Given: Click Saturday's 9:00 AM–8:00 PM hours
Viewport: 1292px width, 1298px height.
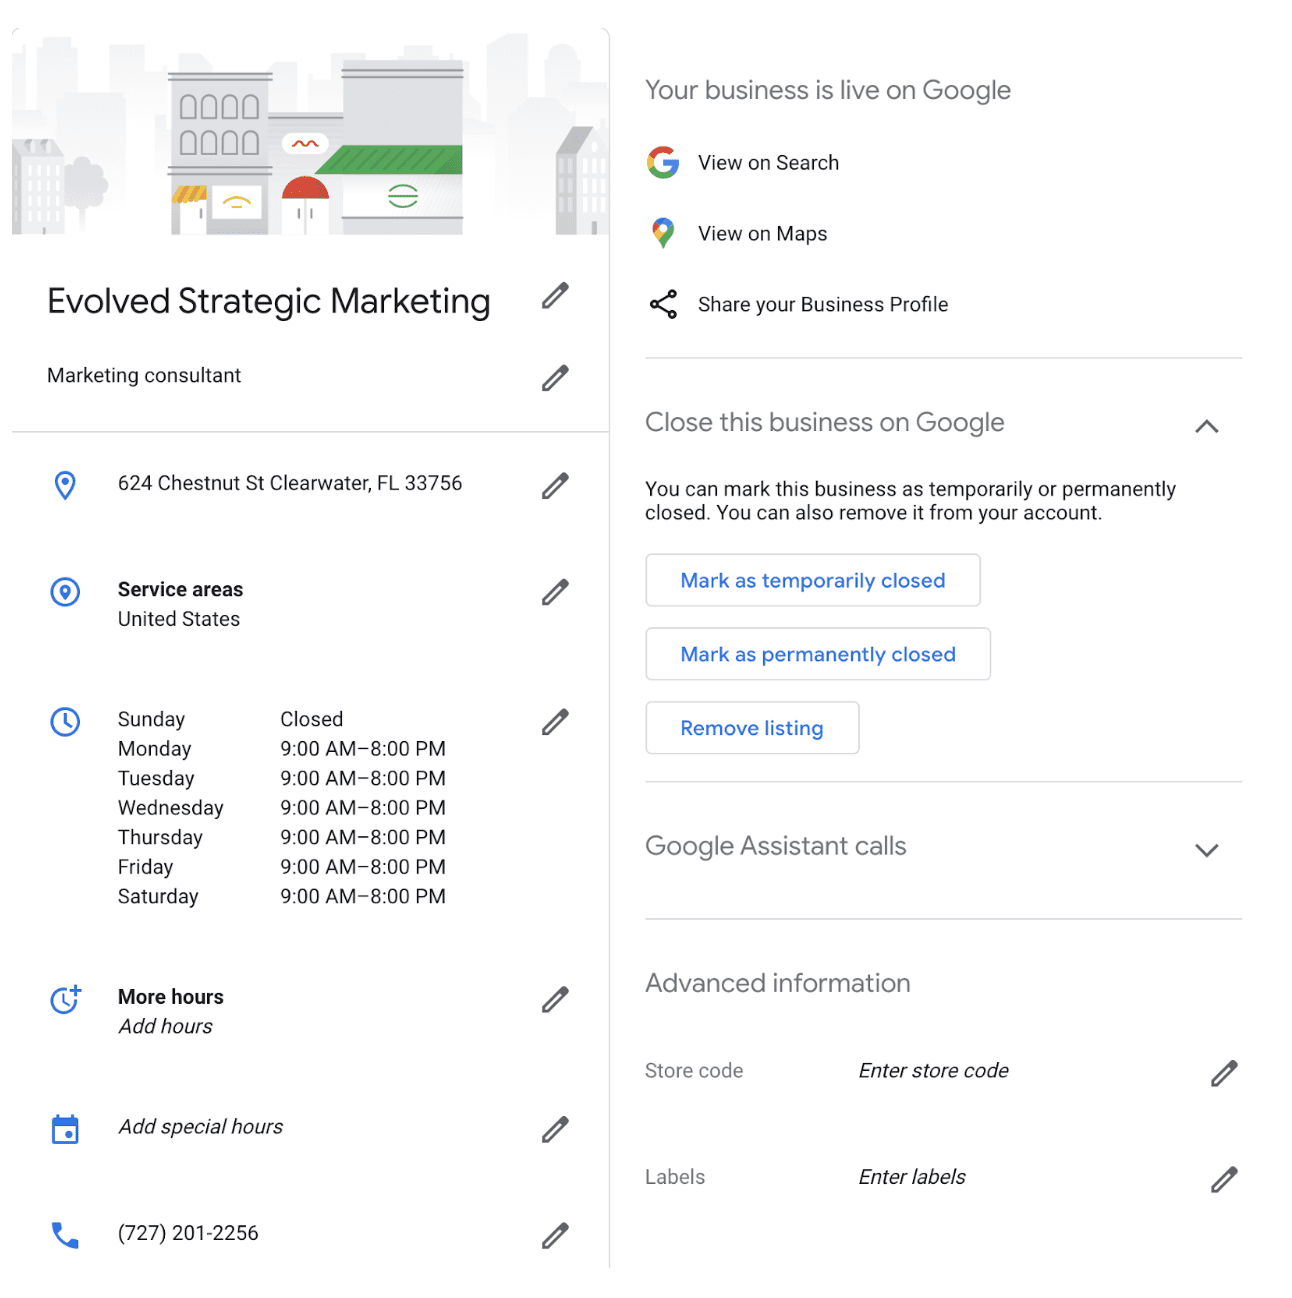Looking at the screenshot, I should 363,896.
